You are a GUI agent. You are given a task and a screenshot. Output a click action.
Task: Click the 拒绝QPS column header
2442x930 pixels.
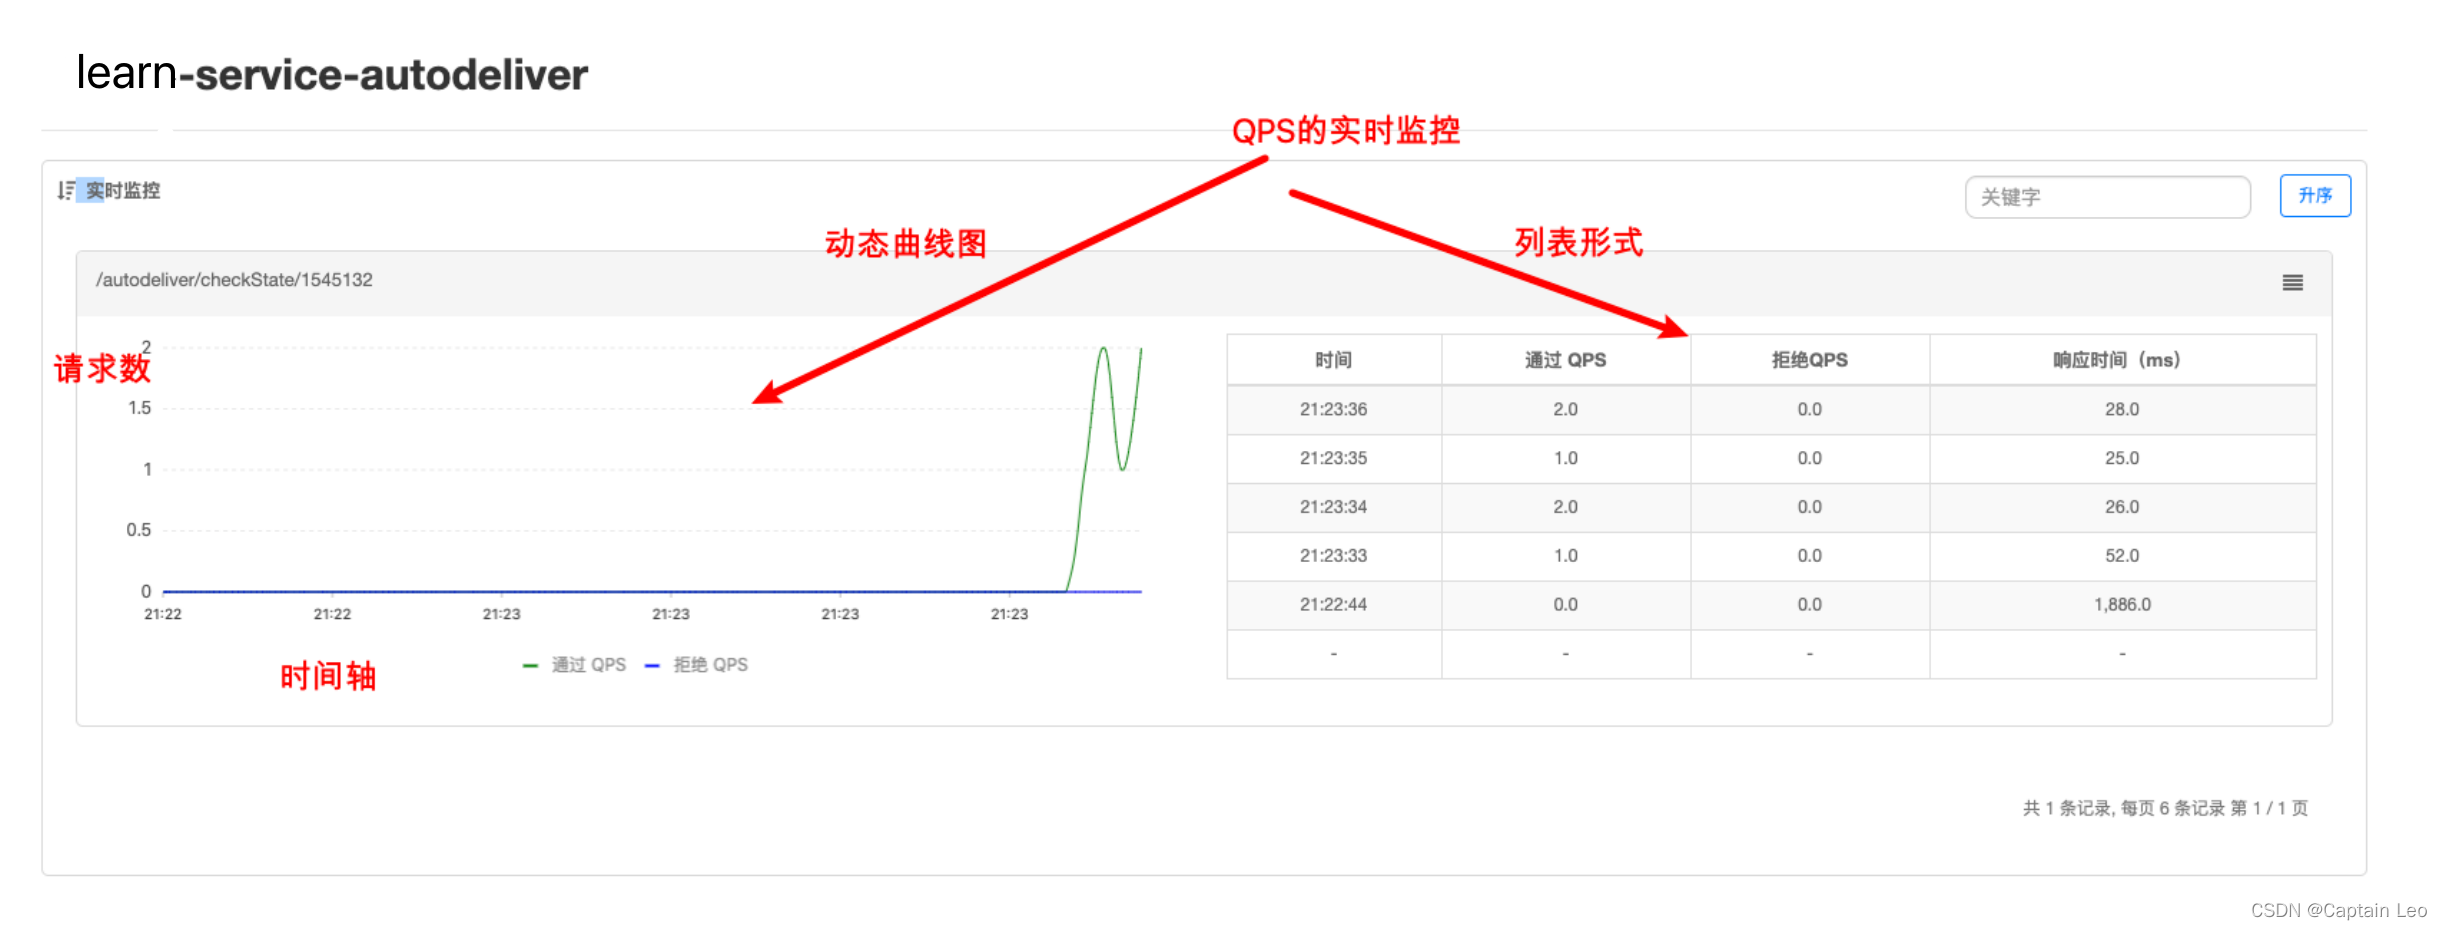pos(1809,360)
